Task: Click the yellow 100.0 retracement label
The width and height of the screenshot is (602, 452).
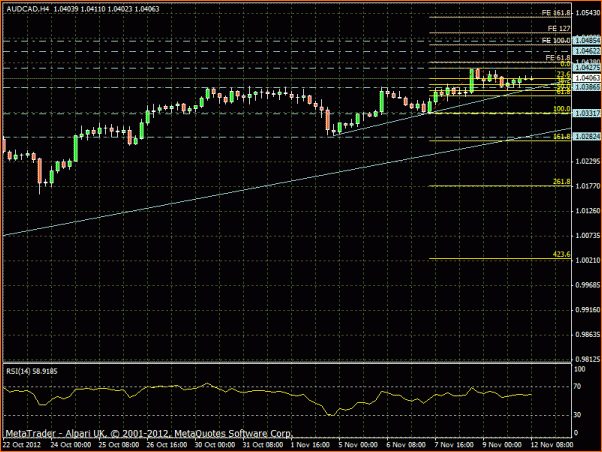Action: [561, 109]
